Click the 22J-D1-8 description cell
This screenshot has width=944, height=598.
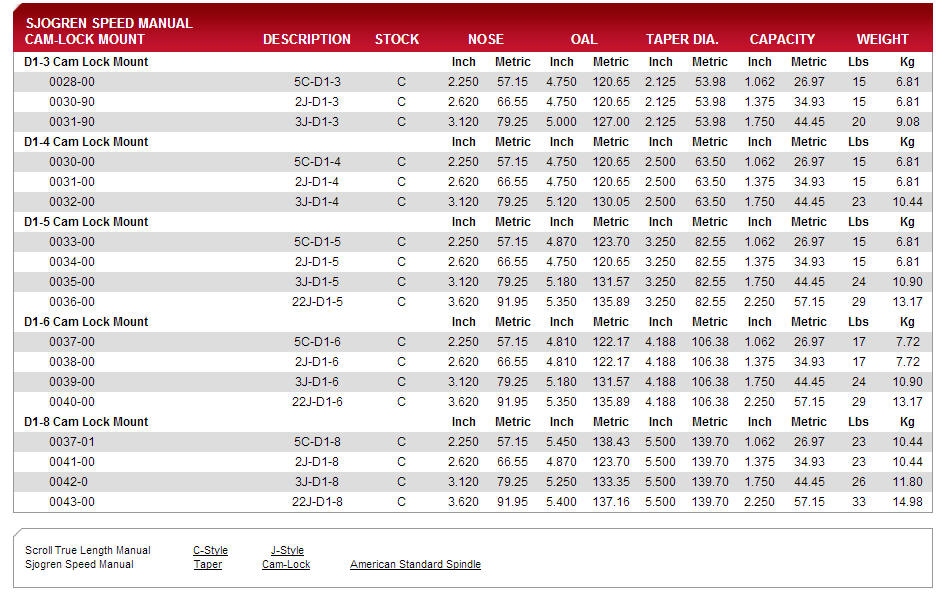317,502
